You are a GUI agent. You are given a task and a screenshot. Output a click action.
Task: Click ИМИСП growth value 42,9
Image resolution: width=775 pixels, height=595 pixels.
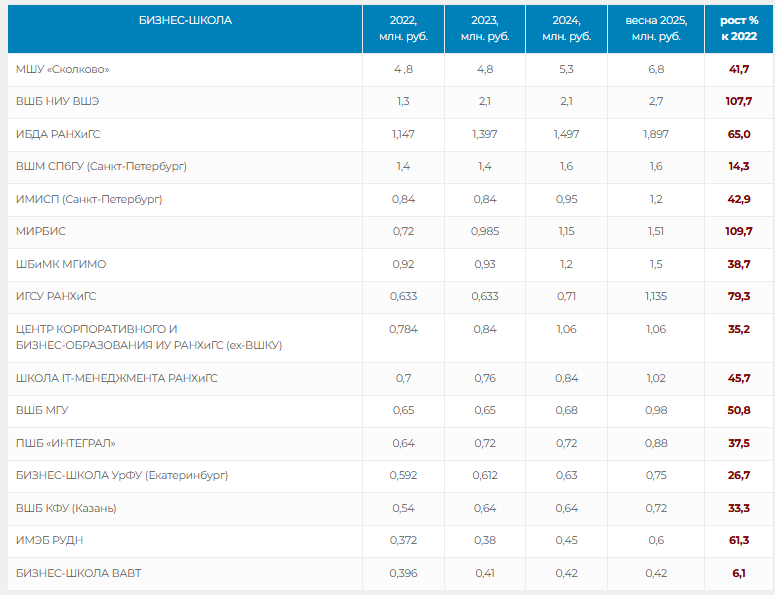pyautogui.click(x=739, y=199)
